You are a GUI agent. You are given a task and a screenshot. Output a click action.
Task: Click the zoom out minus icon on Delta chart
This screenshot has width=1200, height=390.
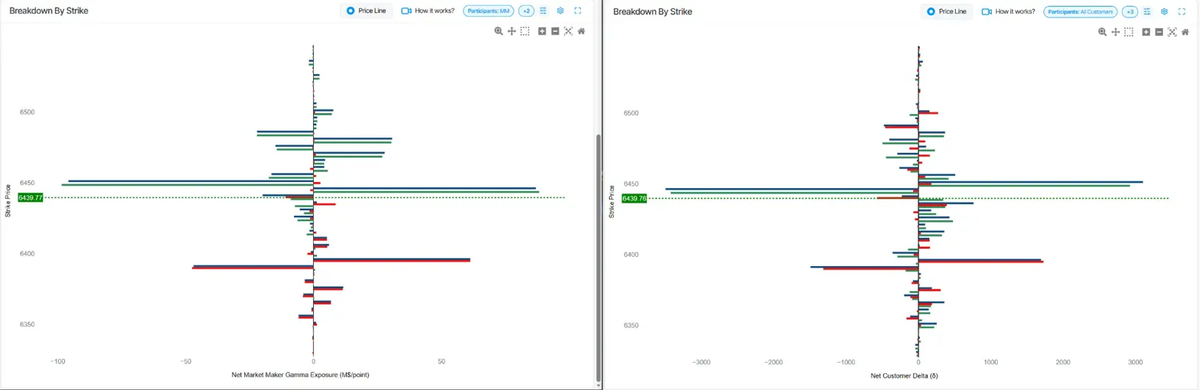1159,32
